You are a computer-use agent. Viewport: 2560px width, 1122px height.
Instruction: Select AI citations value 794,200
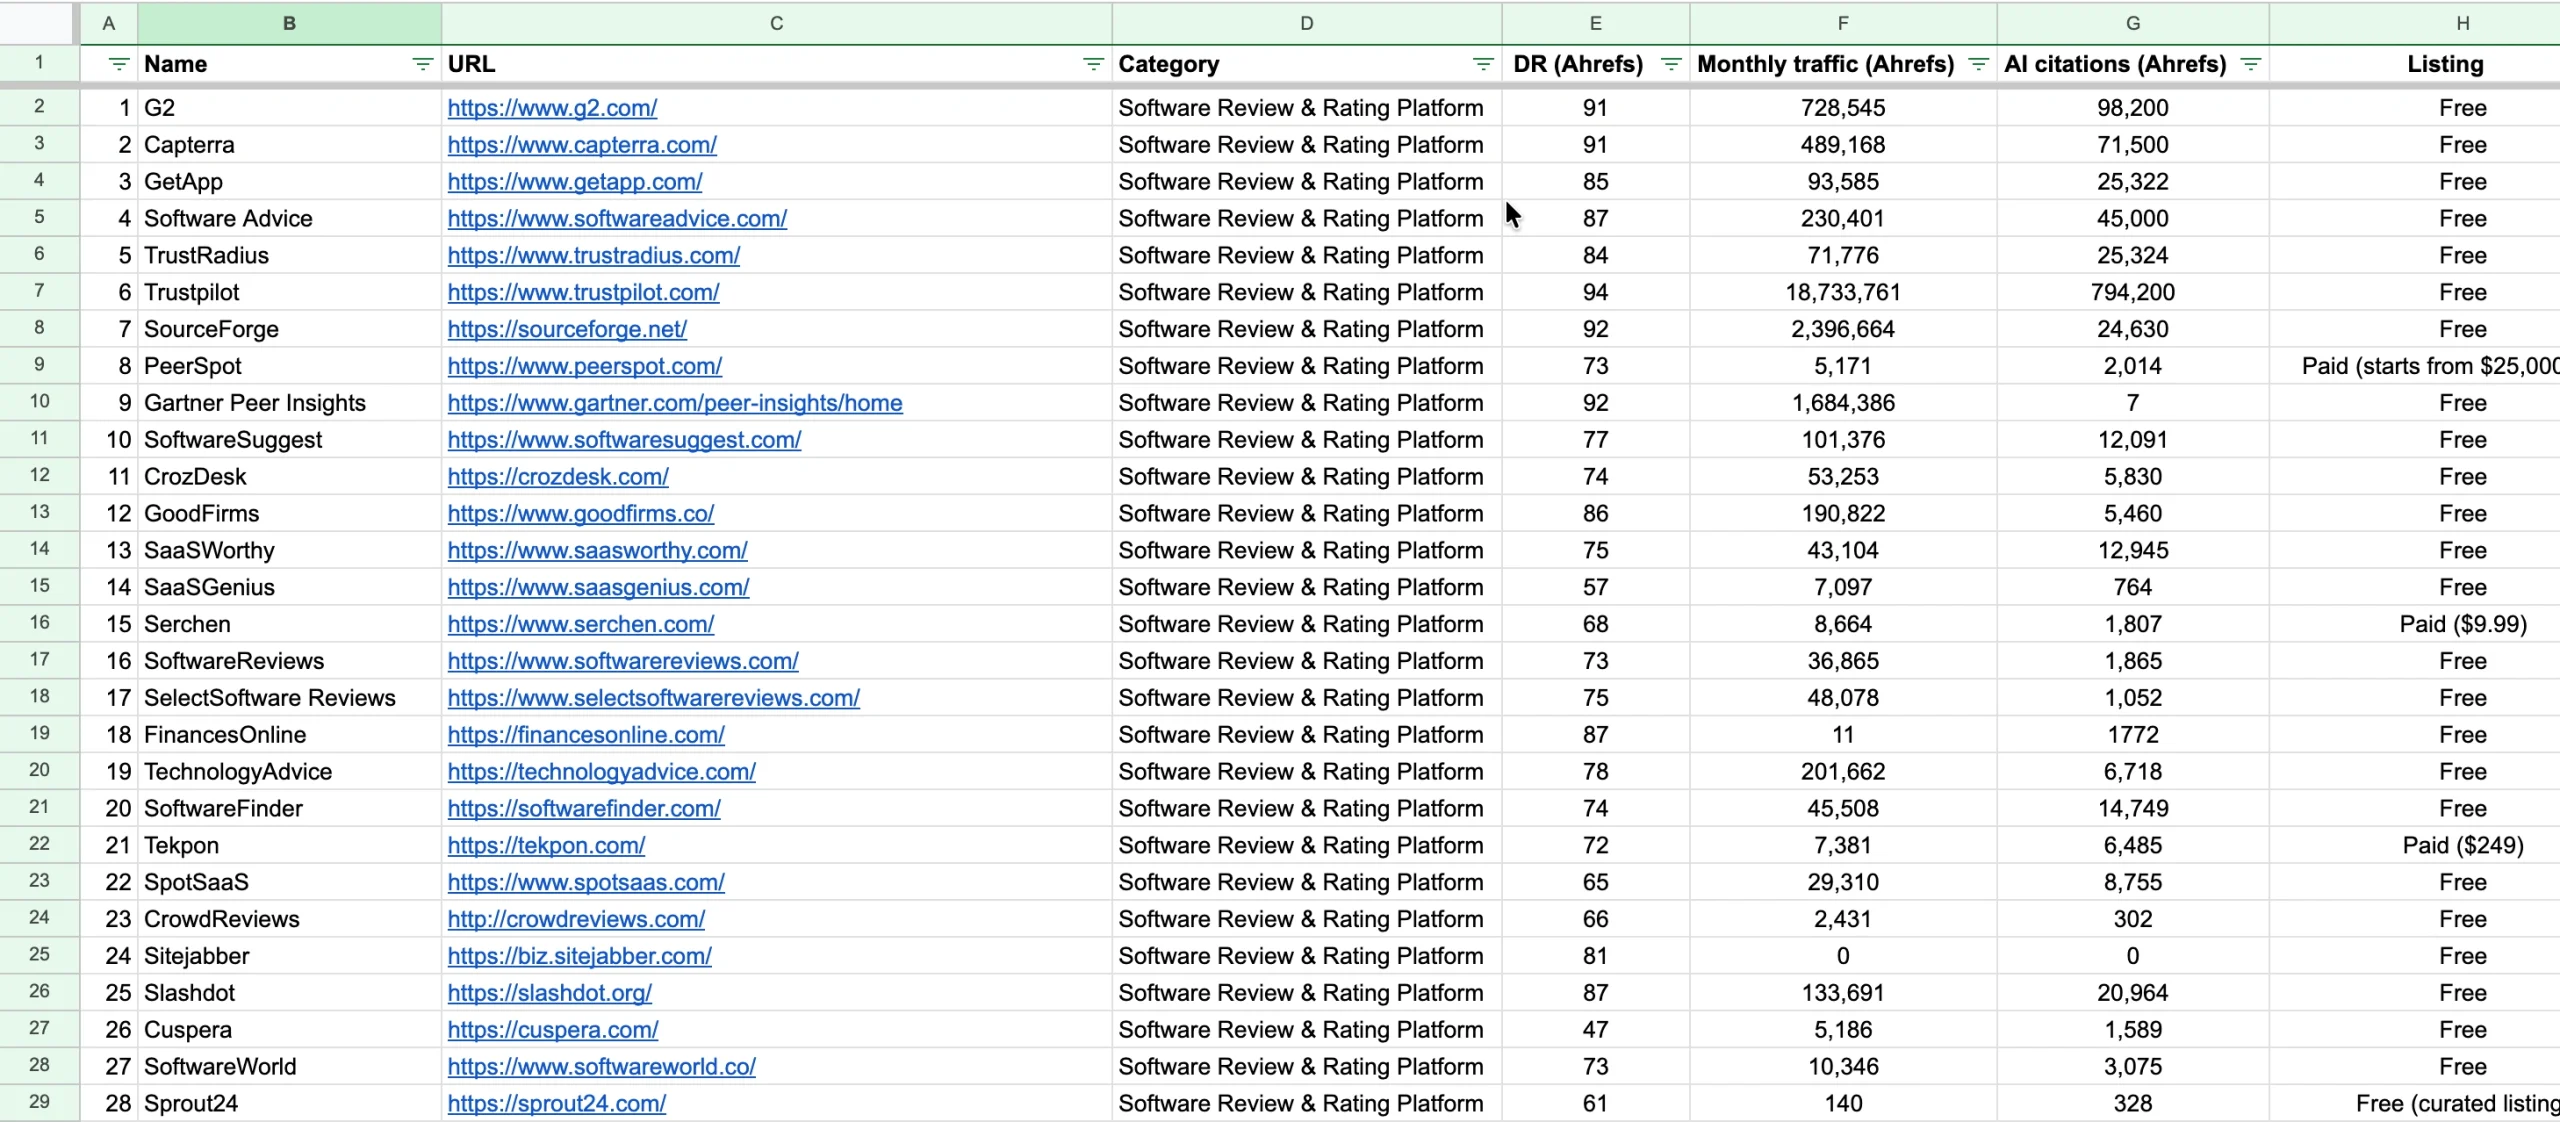pyautogui.click(x=2132, y=292)
